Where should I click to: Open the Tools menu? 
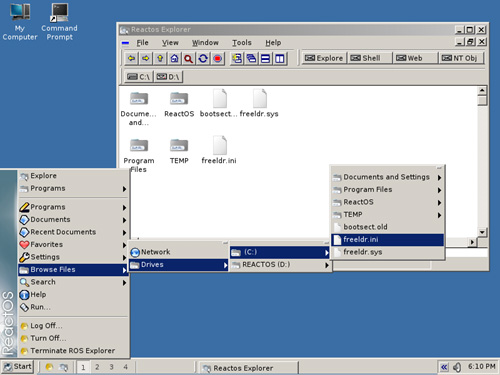[x=242, y=43]
